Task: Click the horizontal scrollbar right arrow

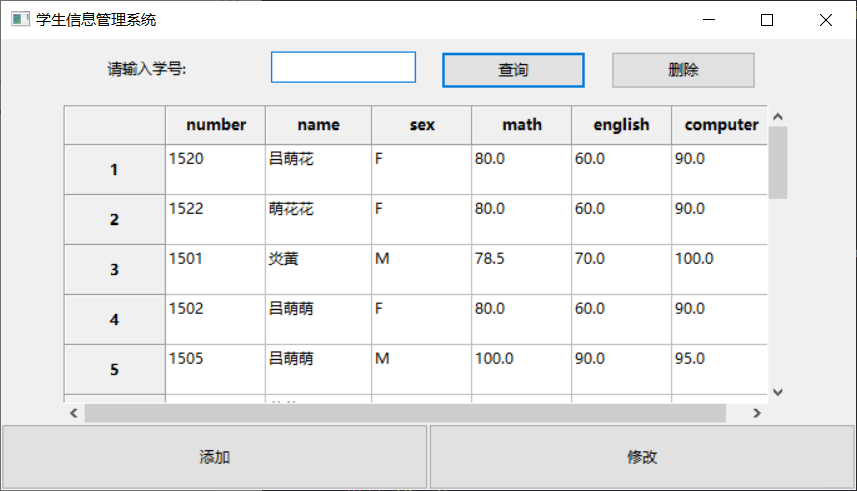Action: pos(756,413)
